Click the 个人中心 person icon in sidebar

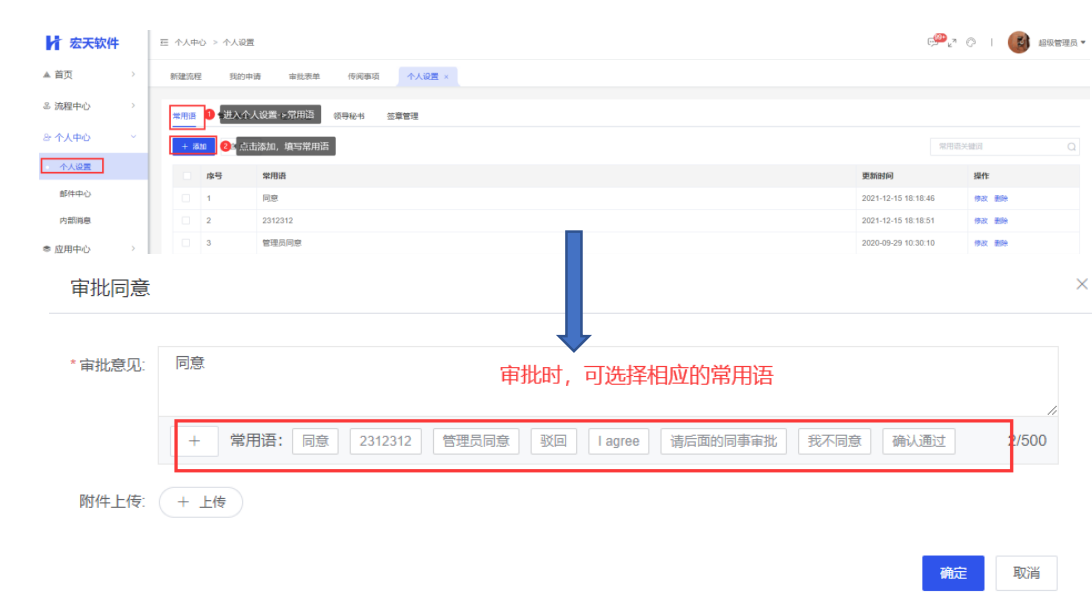(x=47, y=137)
